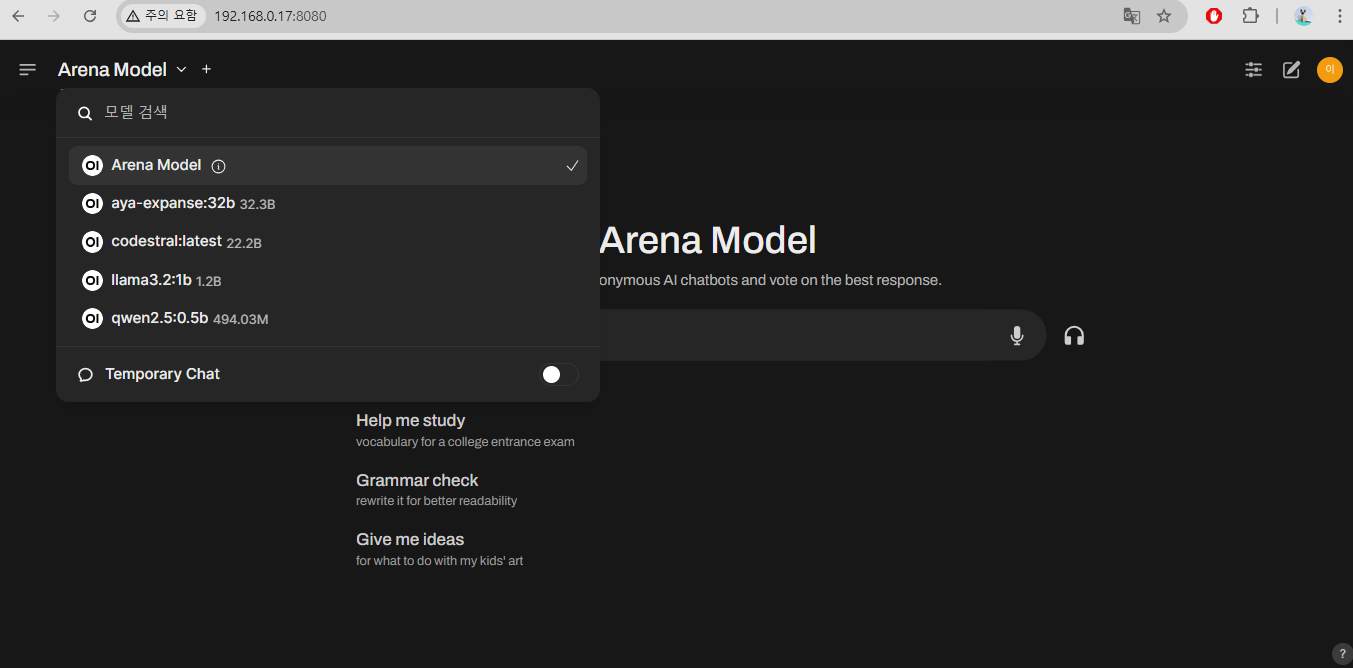Click the codestral:latest model logo icon

[92, 241]
